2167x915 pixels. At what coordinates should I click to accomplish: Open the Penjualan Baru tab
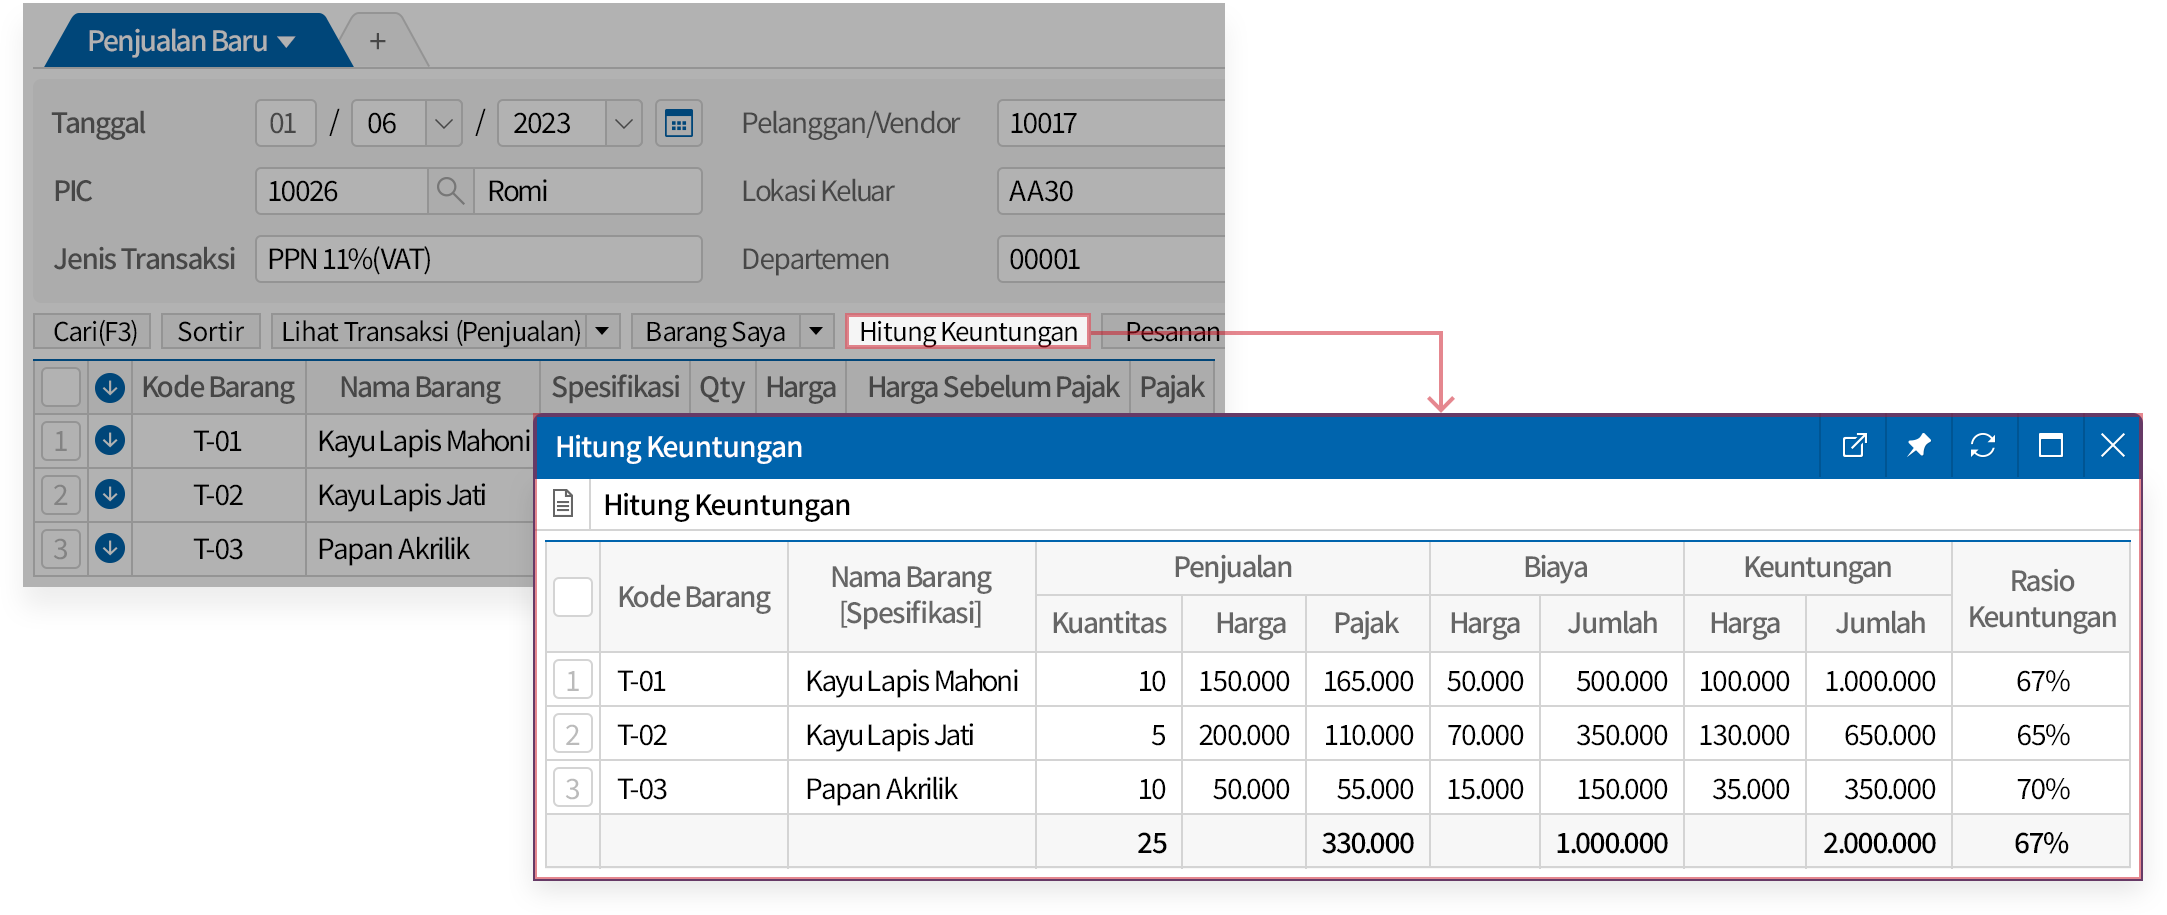tap(190, 41)
